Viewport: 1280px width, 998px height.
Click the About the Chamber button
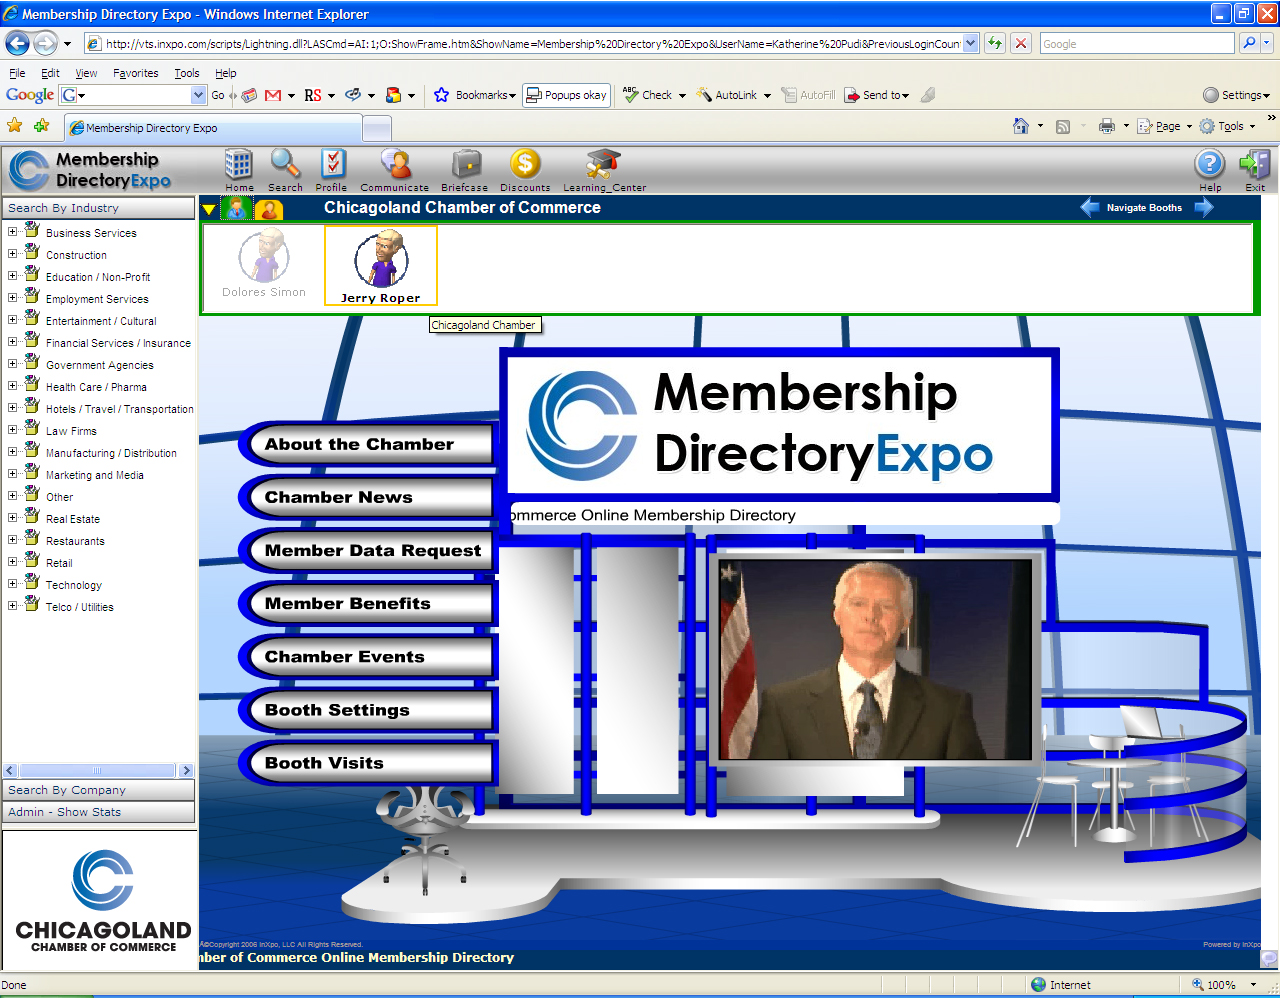click(367, 444)
